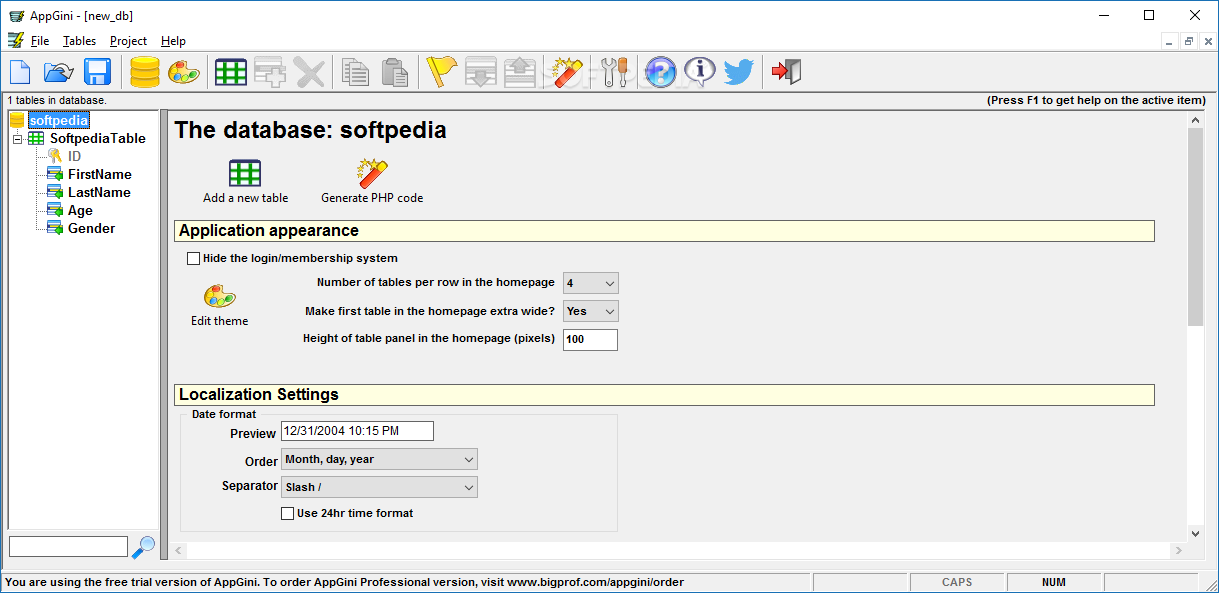
Task: Click the Exit door toolbar icon
Action: (786, 72)
